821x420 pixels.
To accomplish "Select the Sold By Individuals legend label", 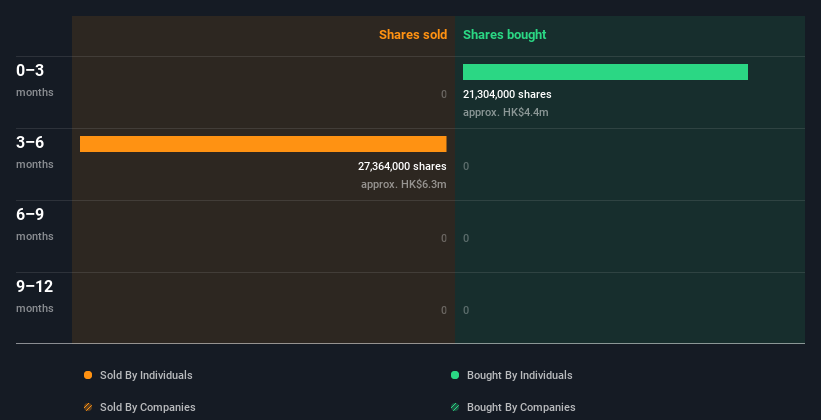I will pos(146,375).
